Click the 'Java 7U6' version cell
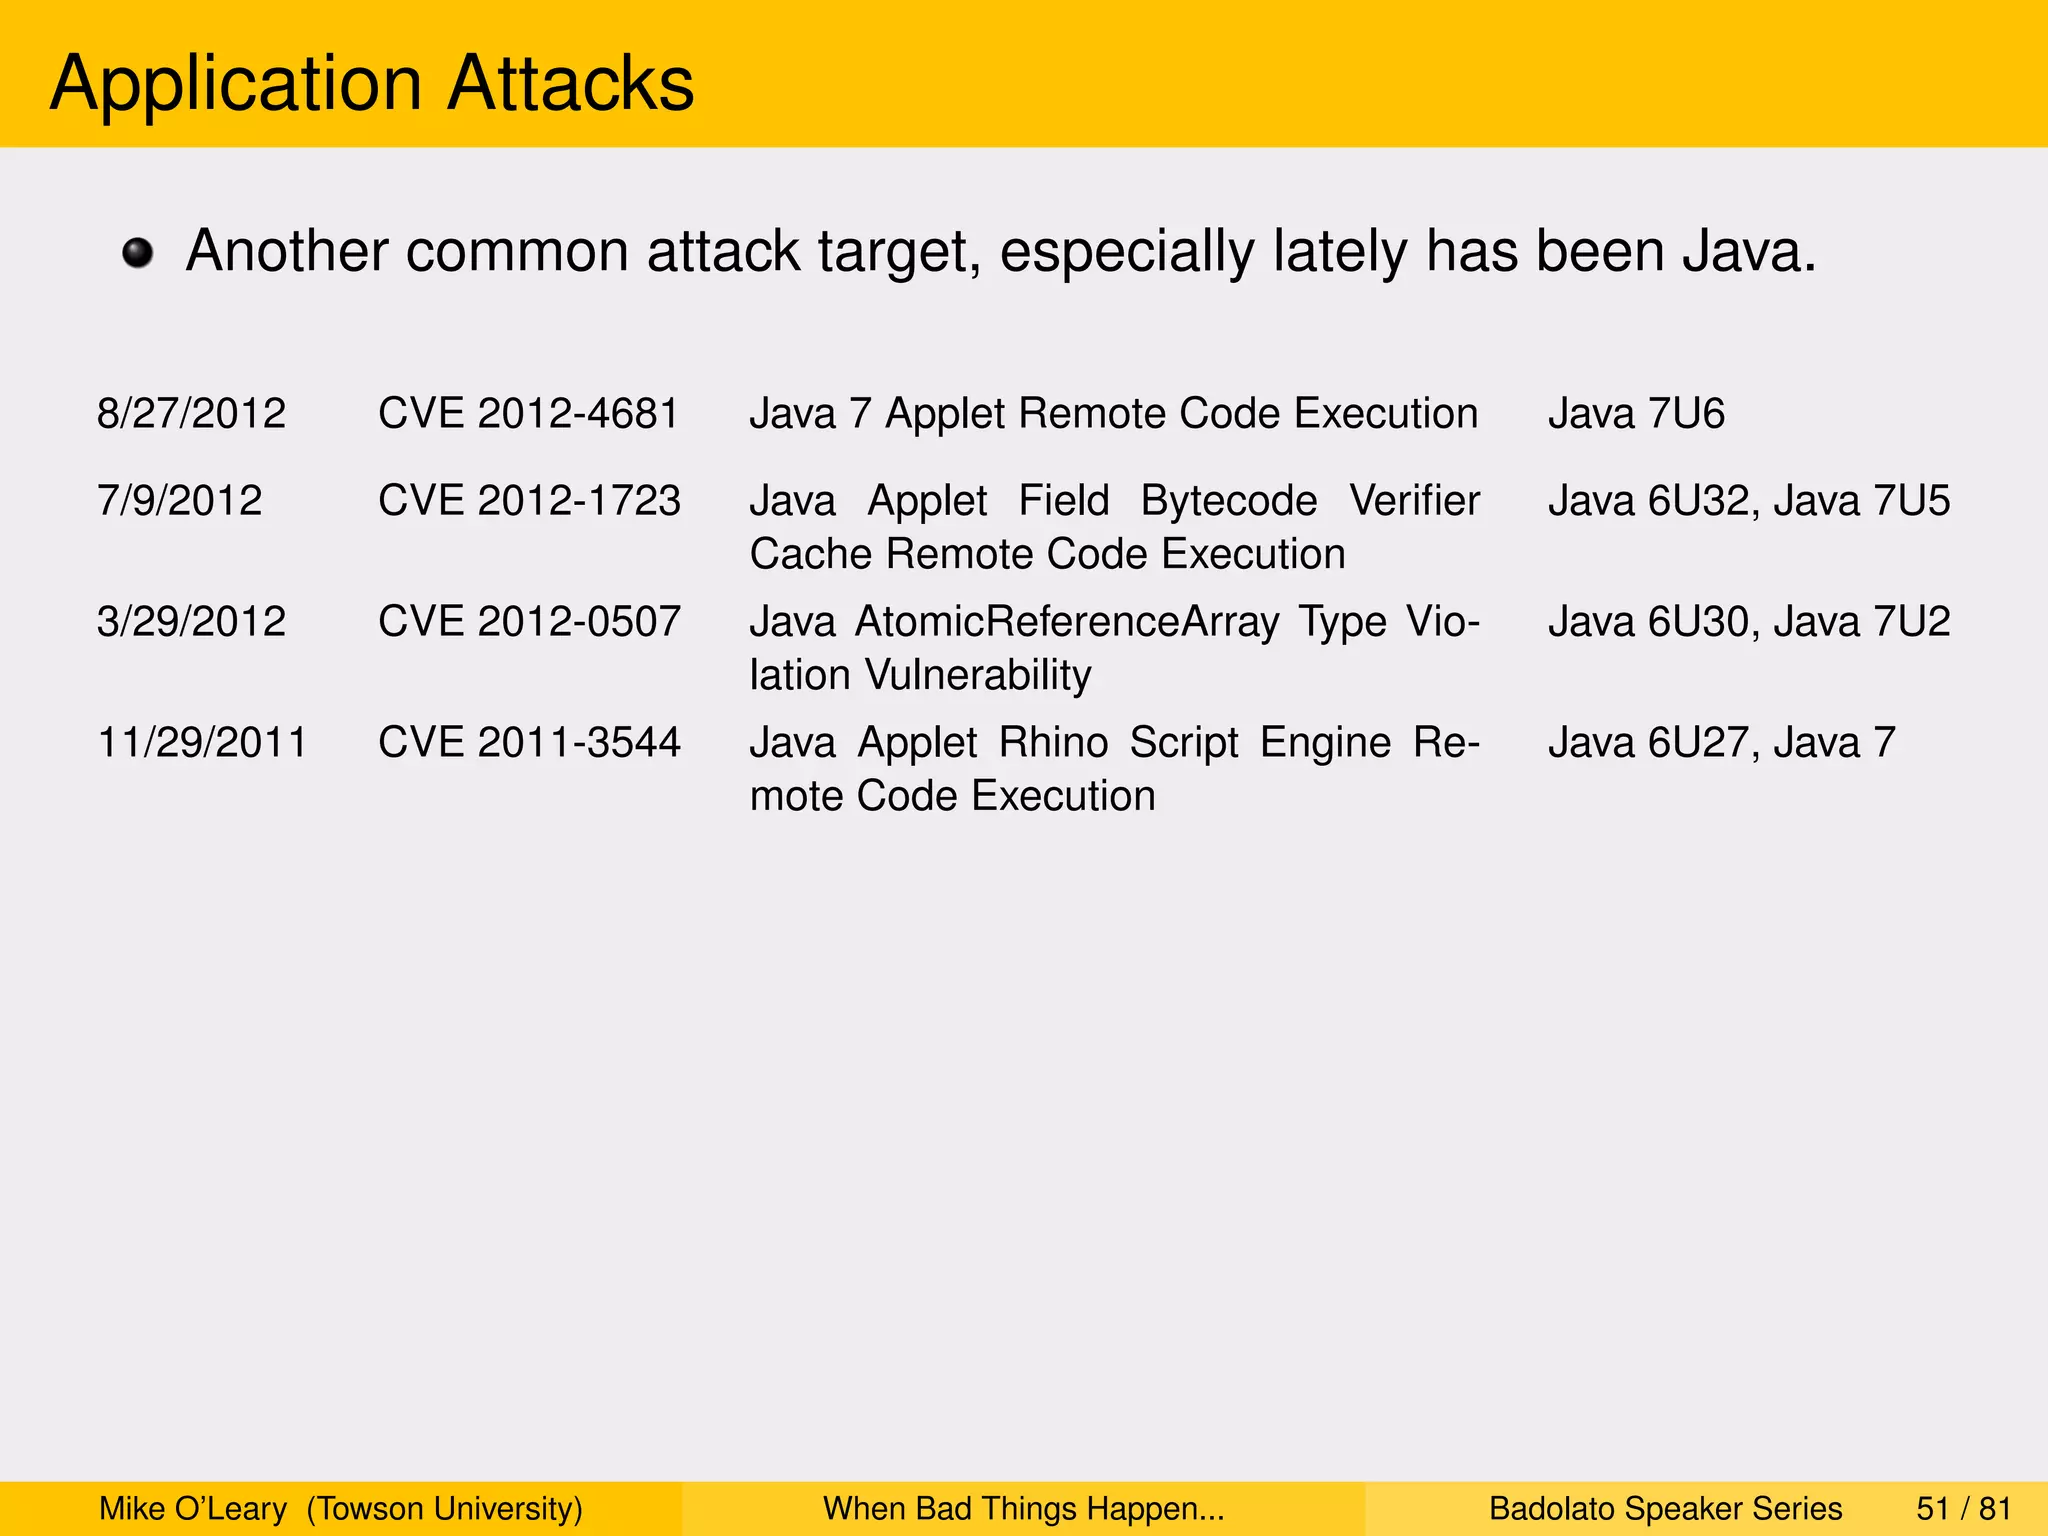 click(x=1636, y=413)
